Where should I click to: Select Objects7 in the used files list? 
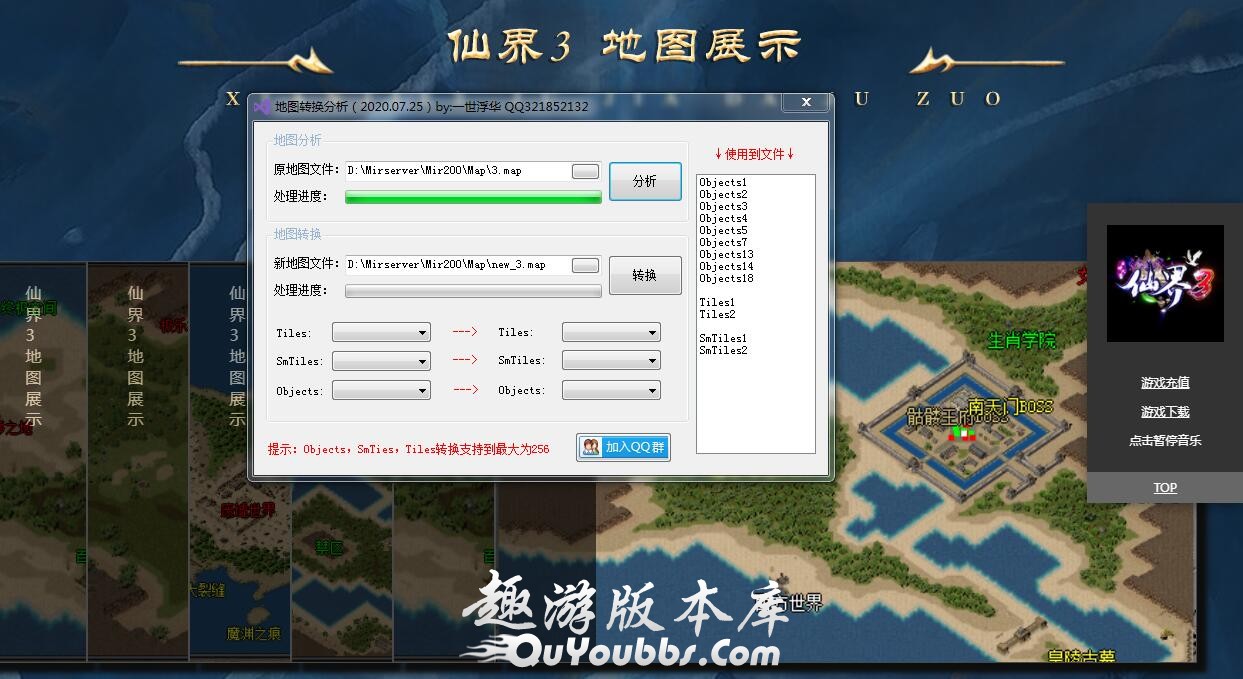point(723,243)
